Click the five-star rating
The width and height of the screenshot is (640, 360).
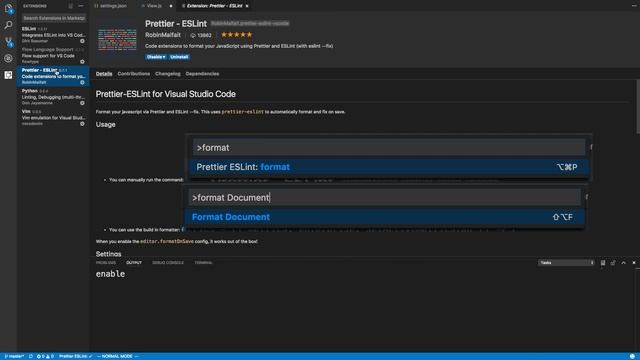tap(237, 35)
